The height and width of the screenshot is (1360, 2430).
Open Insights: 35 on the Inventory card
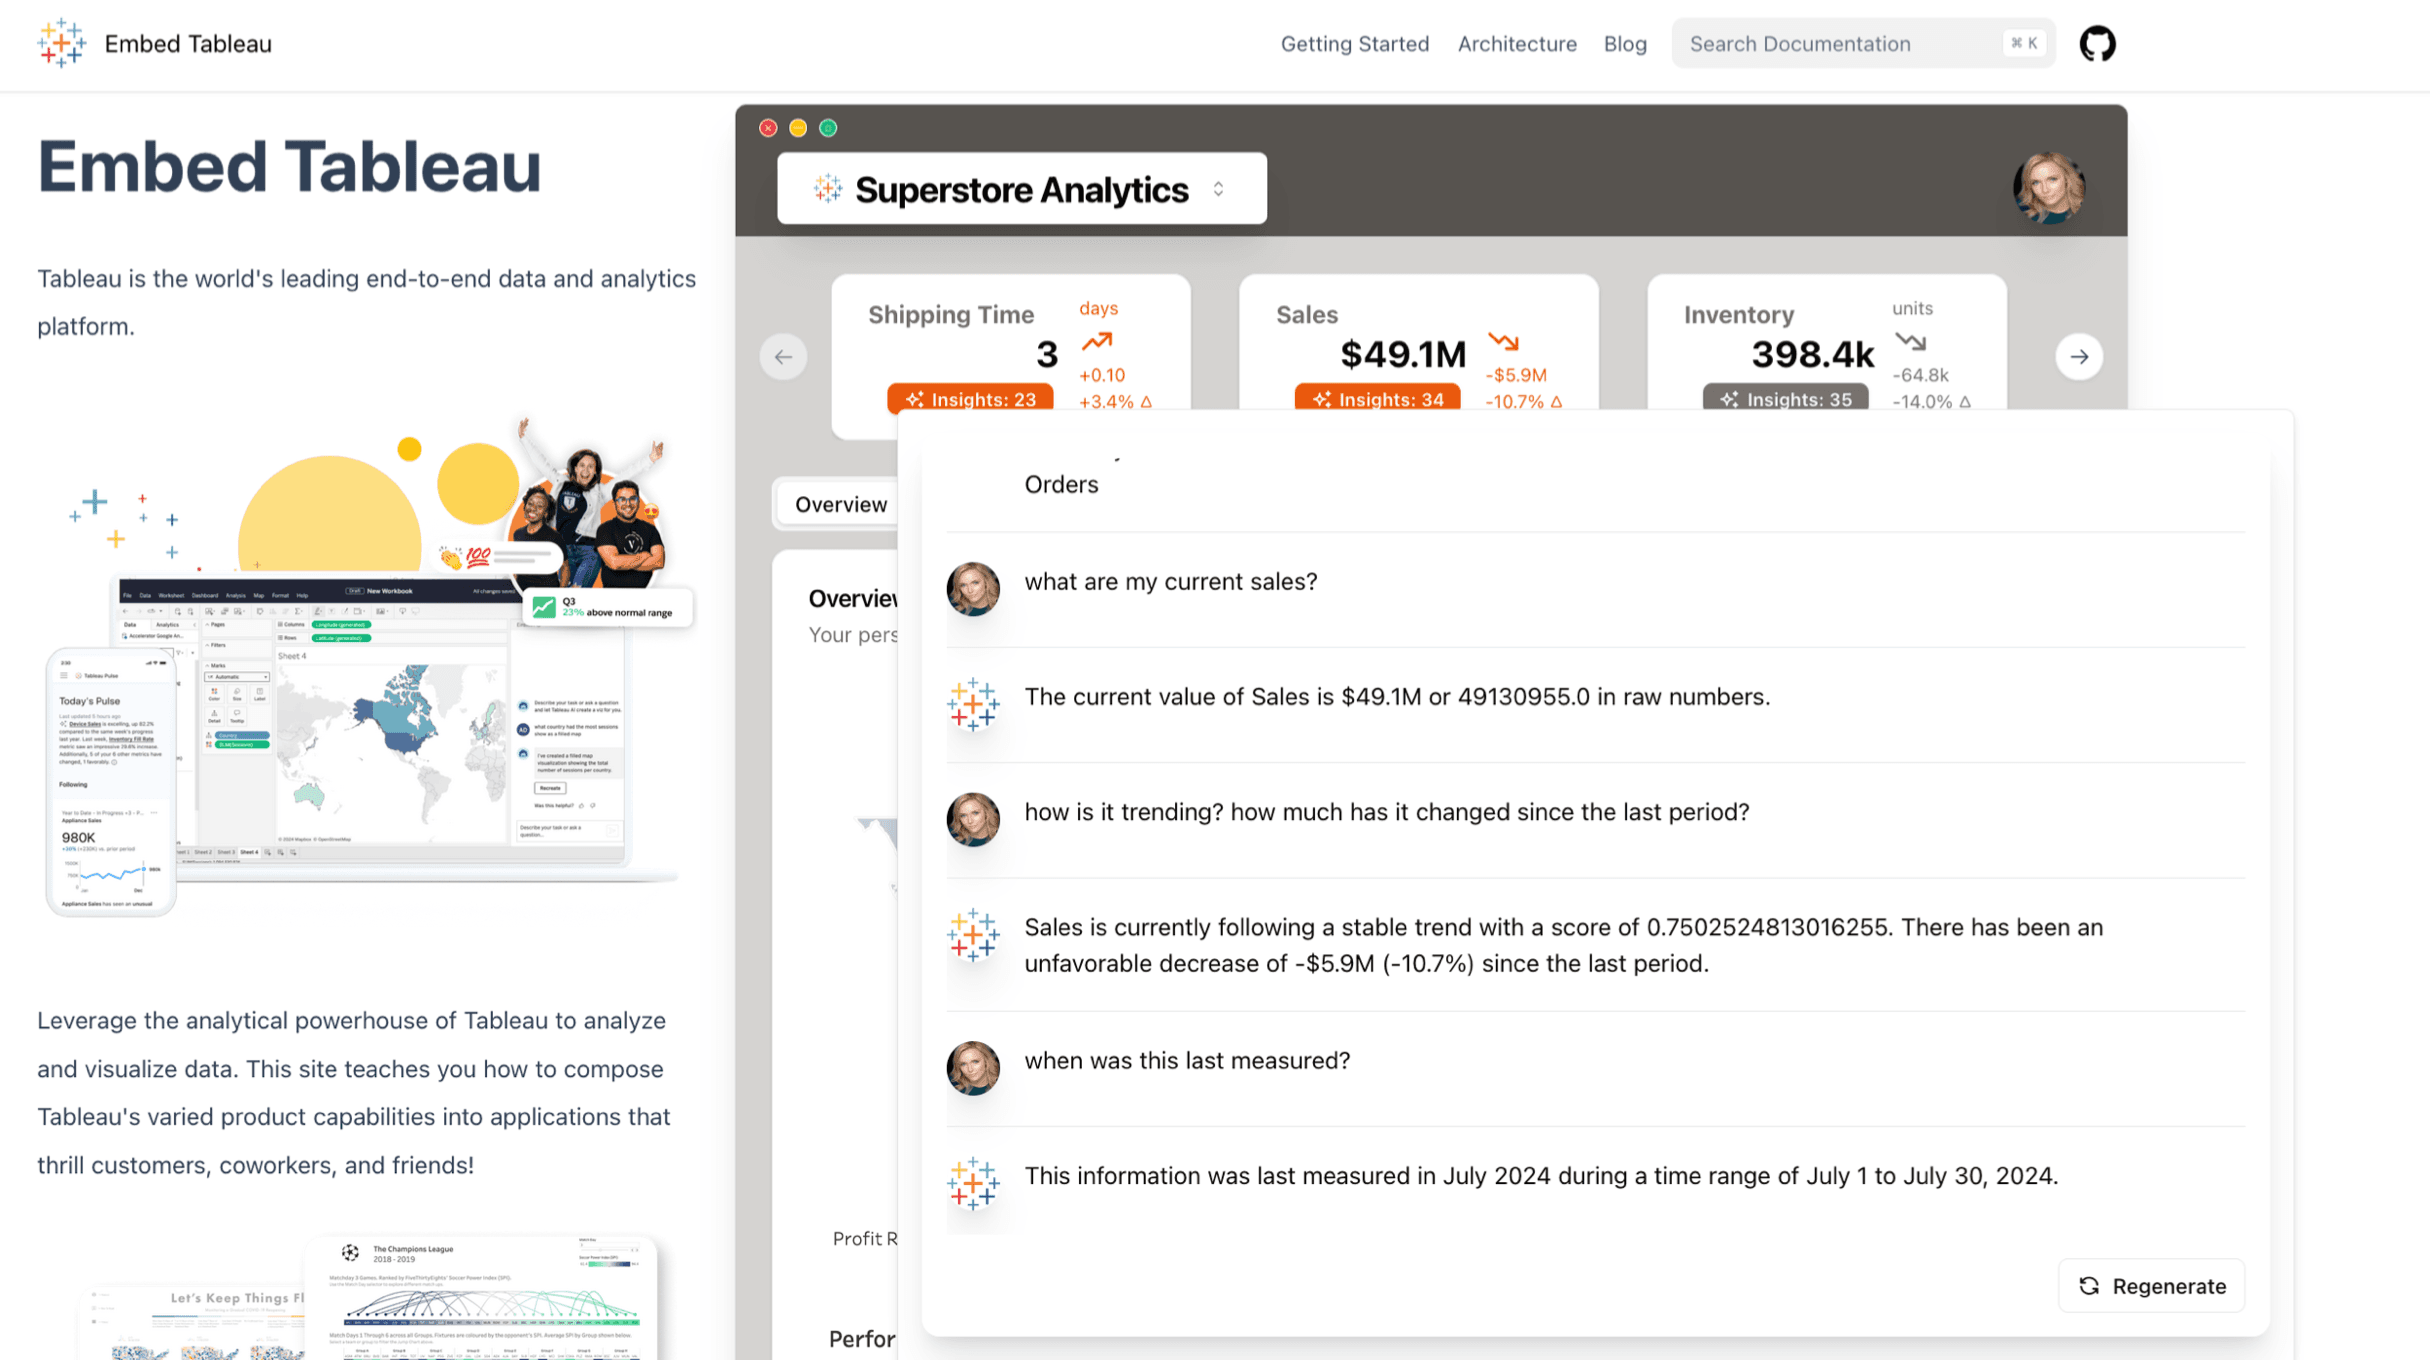point(1785,398)
